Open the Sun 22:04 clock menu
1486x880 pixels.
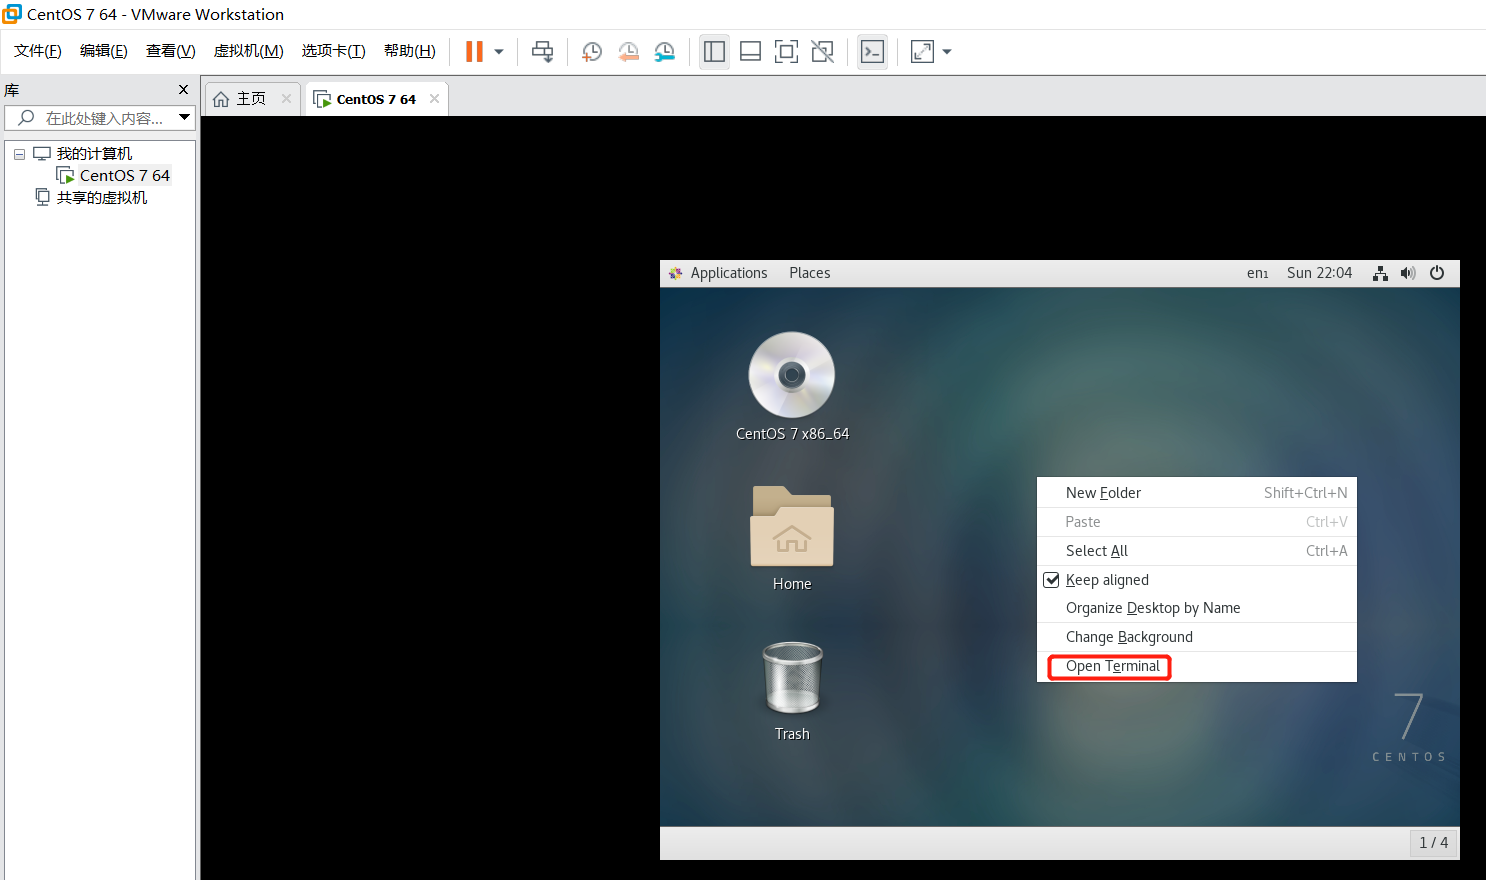click(x=1319, y=273)
